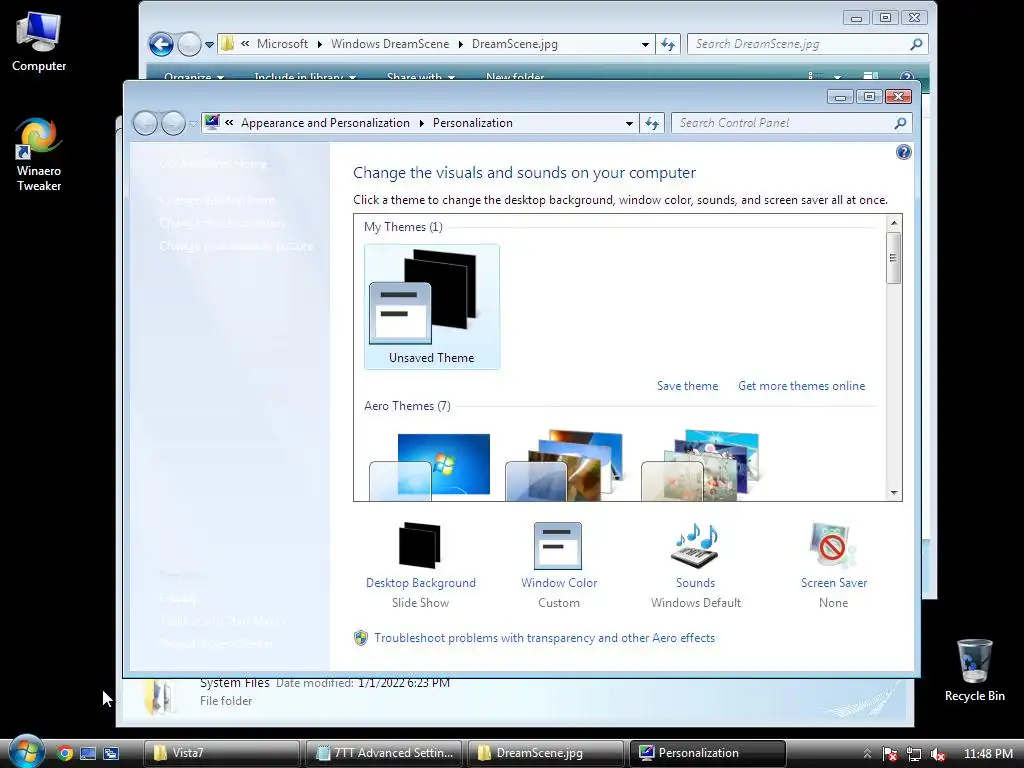Click Windows DreamScene breadcrumb in Explorer
This screenshot has height=768, width=1024.
[x=390, y=44]
